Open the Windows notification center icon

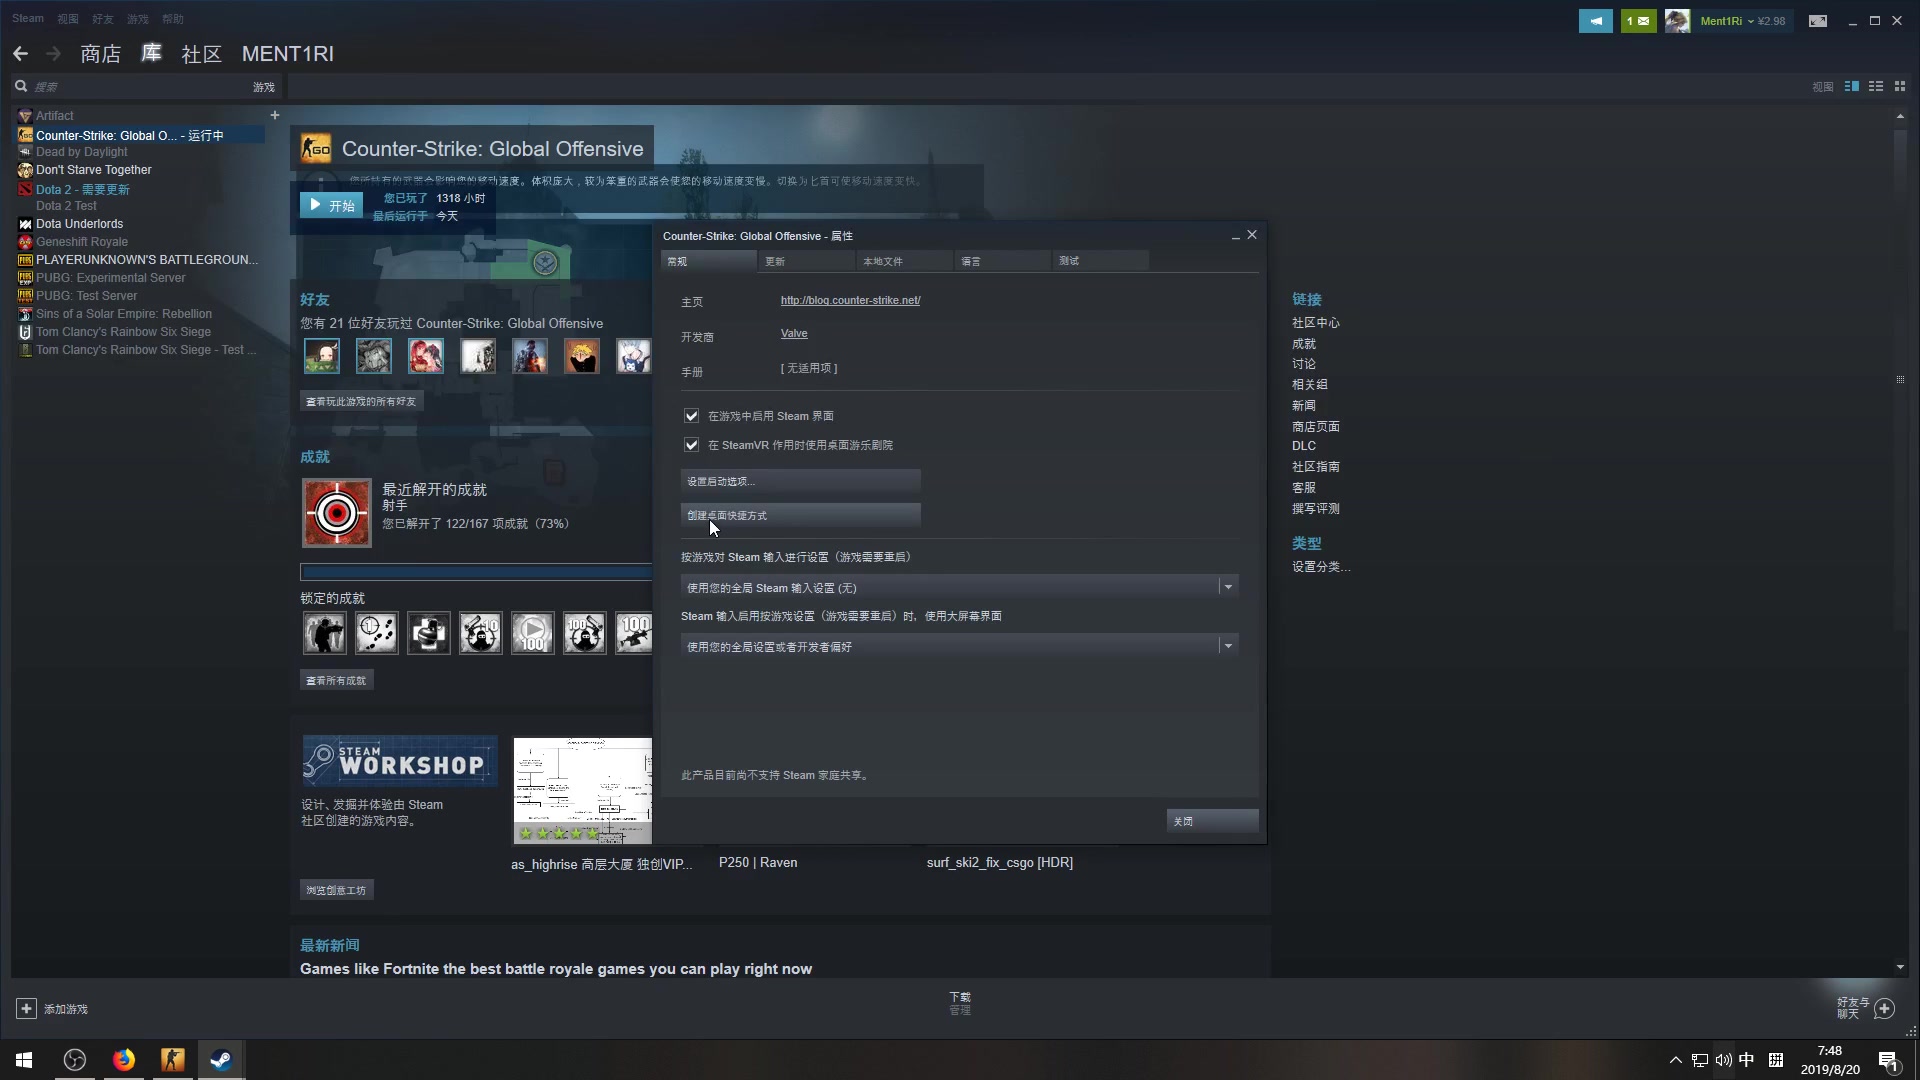1889,1061
